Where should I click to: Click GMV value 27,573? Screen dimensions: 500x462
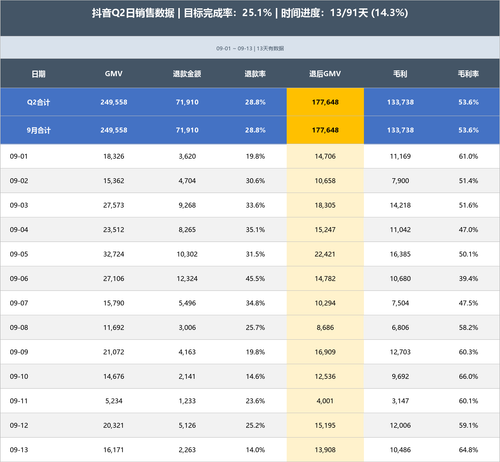pos(114,205)
